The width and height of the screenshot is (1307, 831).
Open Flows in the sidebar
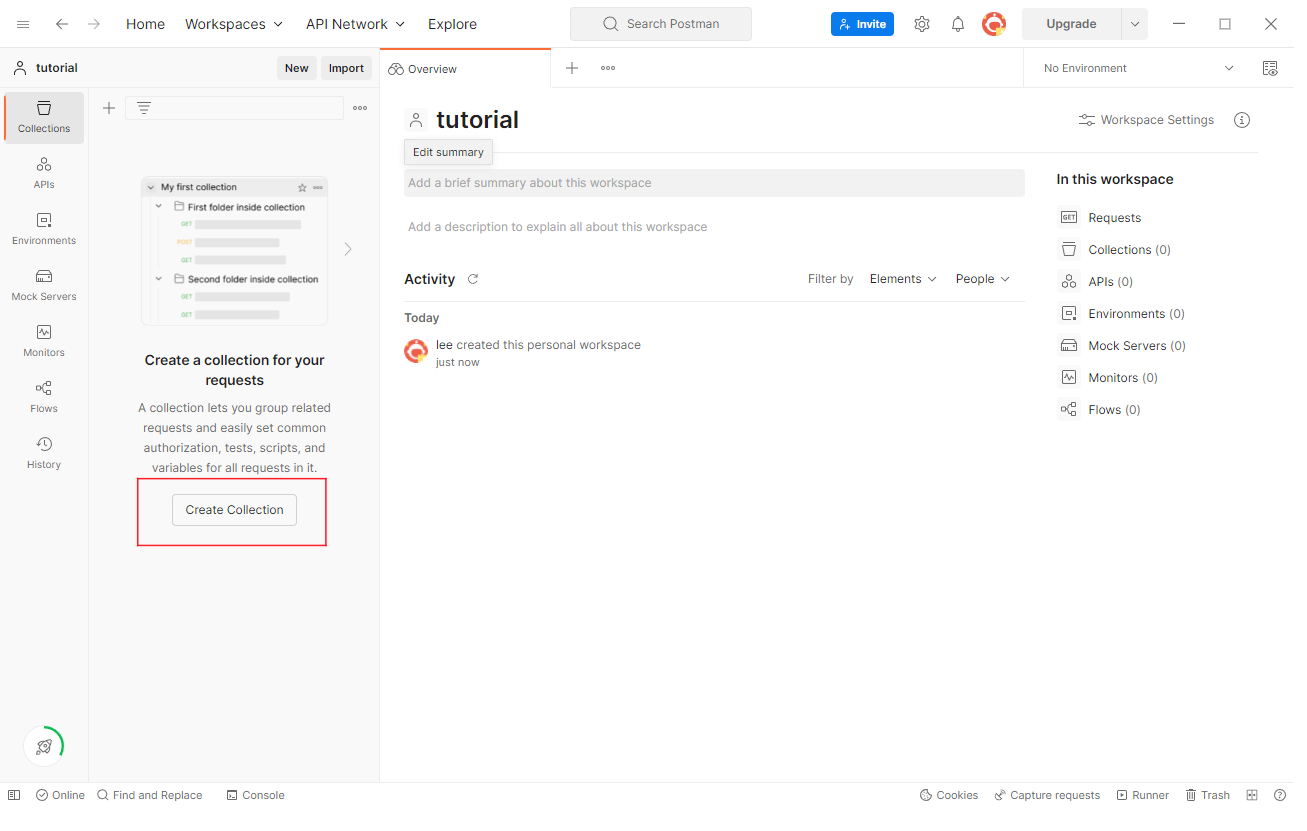click(44, 397)
